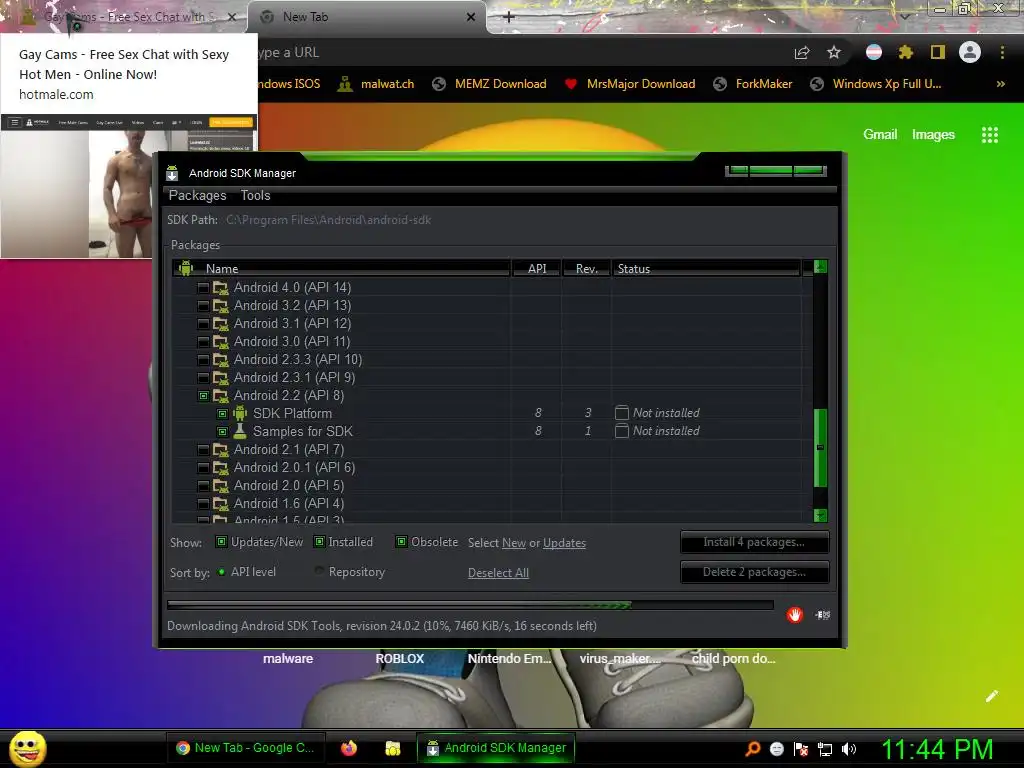Click the SDK Platform not-installed status icon

(622, 413)
